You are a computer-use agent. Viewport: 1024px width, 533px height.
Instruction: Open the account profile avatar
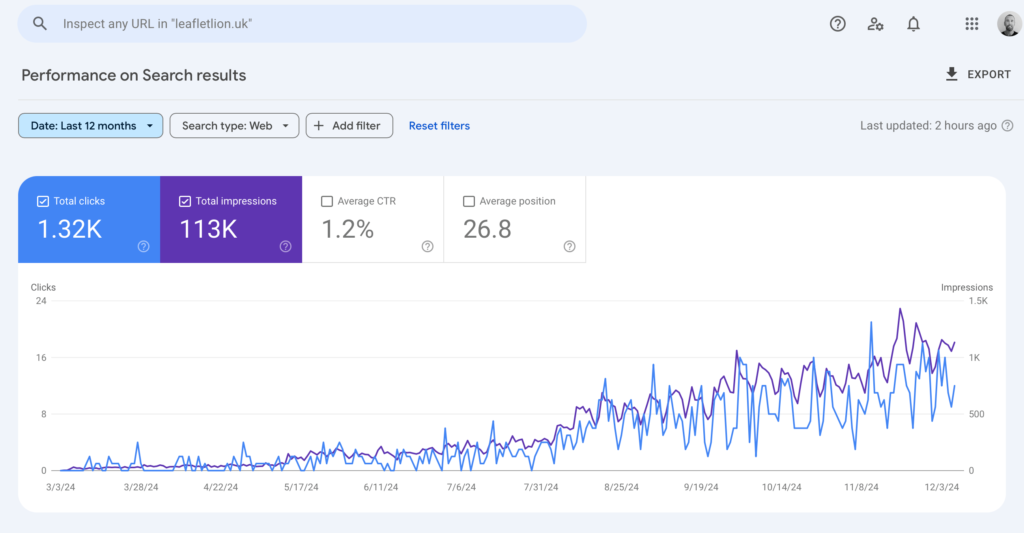click(x=1009, y=24)
